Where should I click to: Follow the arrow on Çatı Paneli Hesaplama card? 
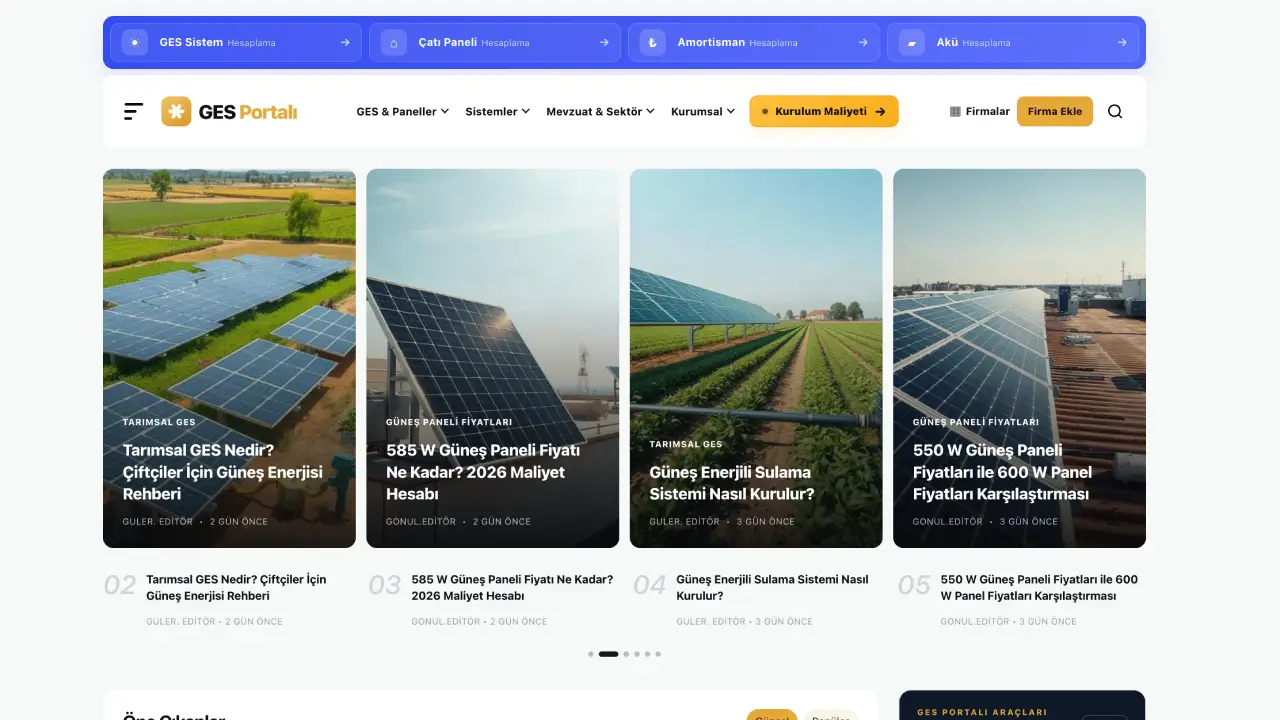604,43
